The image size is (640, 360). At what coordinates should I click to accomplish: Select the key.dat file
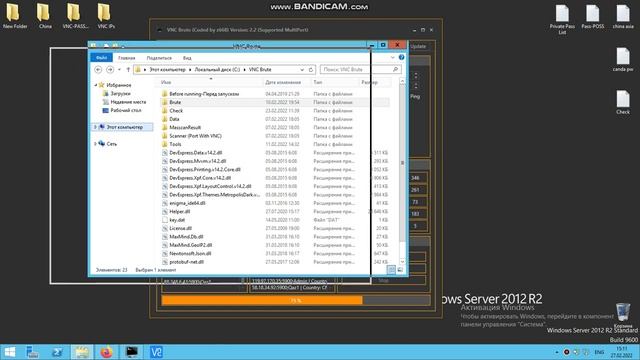(x=177, y=220)
